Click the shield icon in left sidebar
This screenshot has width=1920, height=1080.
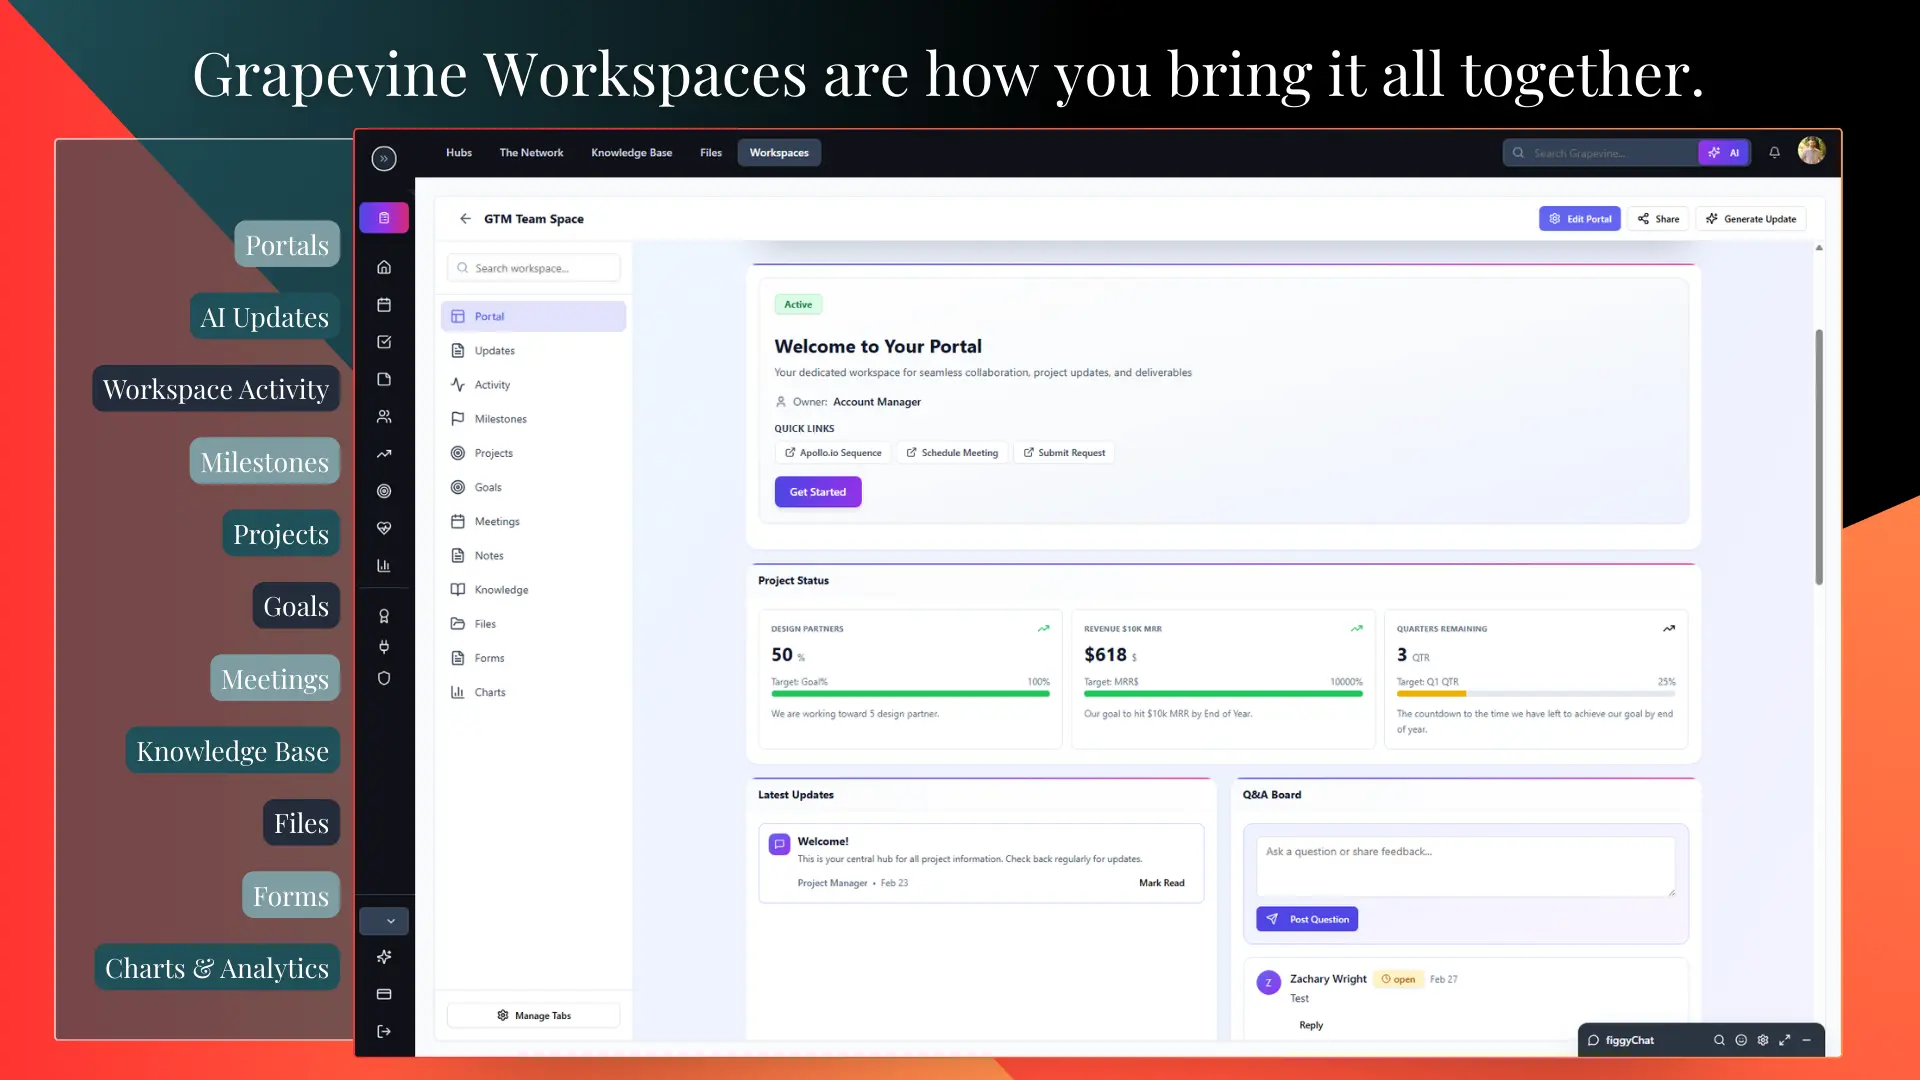click(384, 678)
